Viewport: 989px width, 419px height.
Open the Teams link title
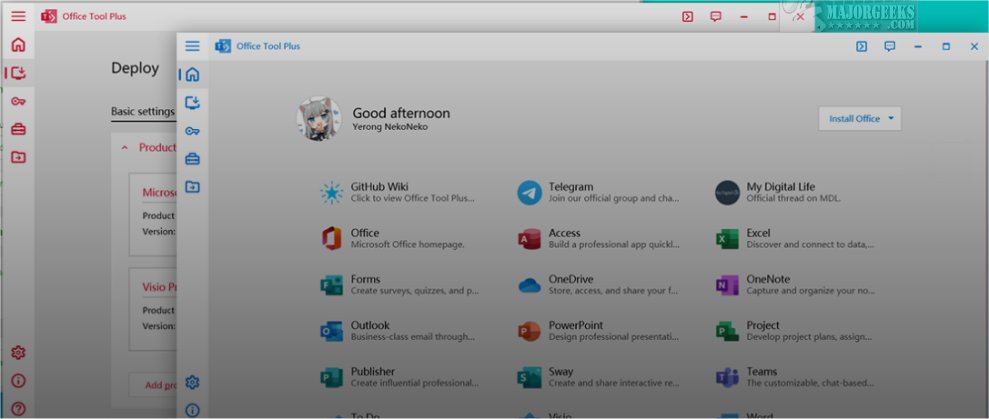click(762, 371)
